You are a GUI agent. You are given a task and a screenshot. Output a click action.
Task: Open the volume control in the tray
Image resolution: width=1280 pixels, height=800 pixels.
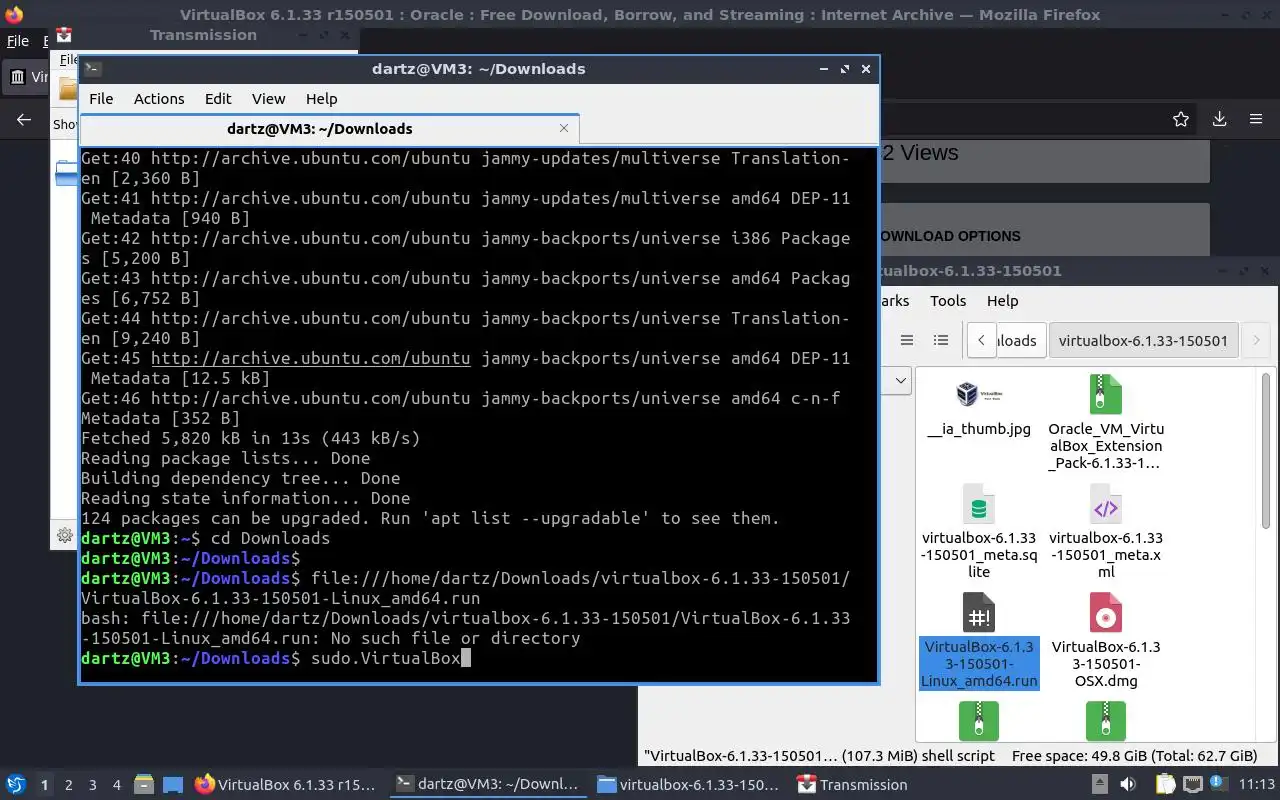[x=1129, y=785]
